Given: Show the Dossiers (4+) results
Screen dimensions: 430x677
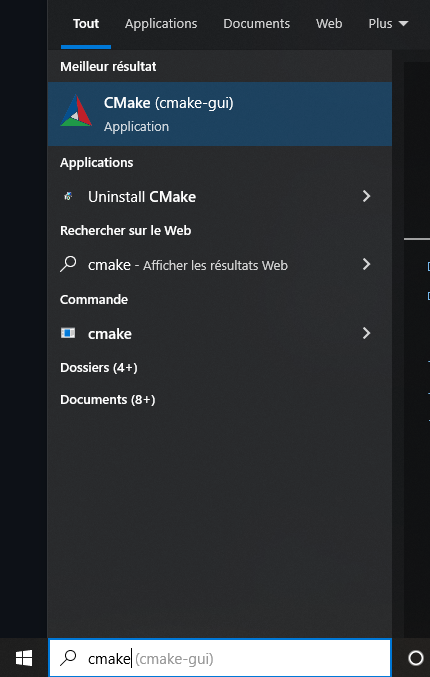Looking at the screenshot, I should 99,367.
